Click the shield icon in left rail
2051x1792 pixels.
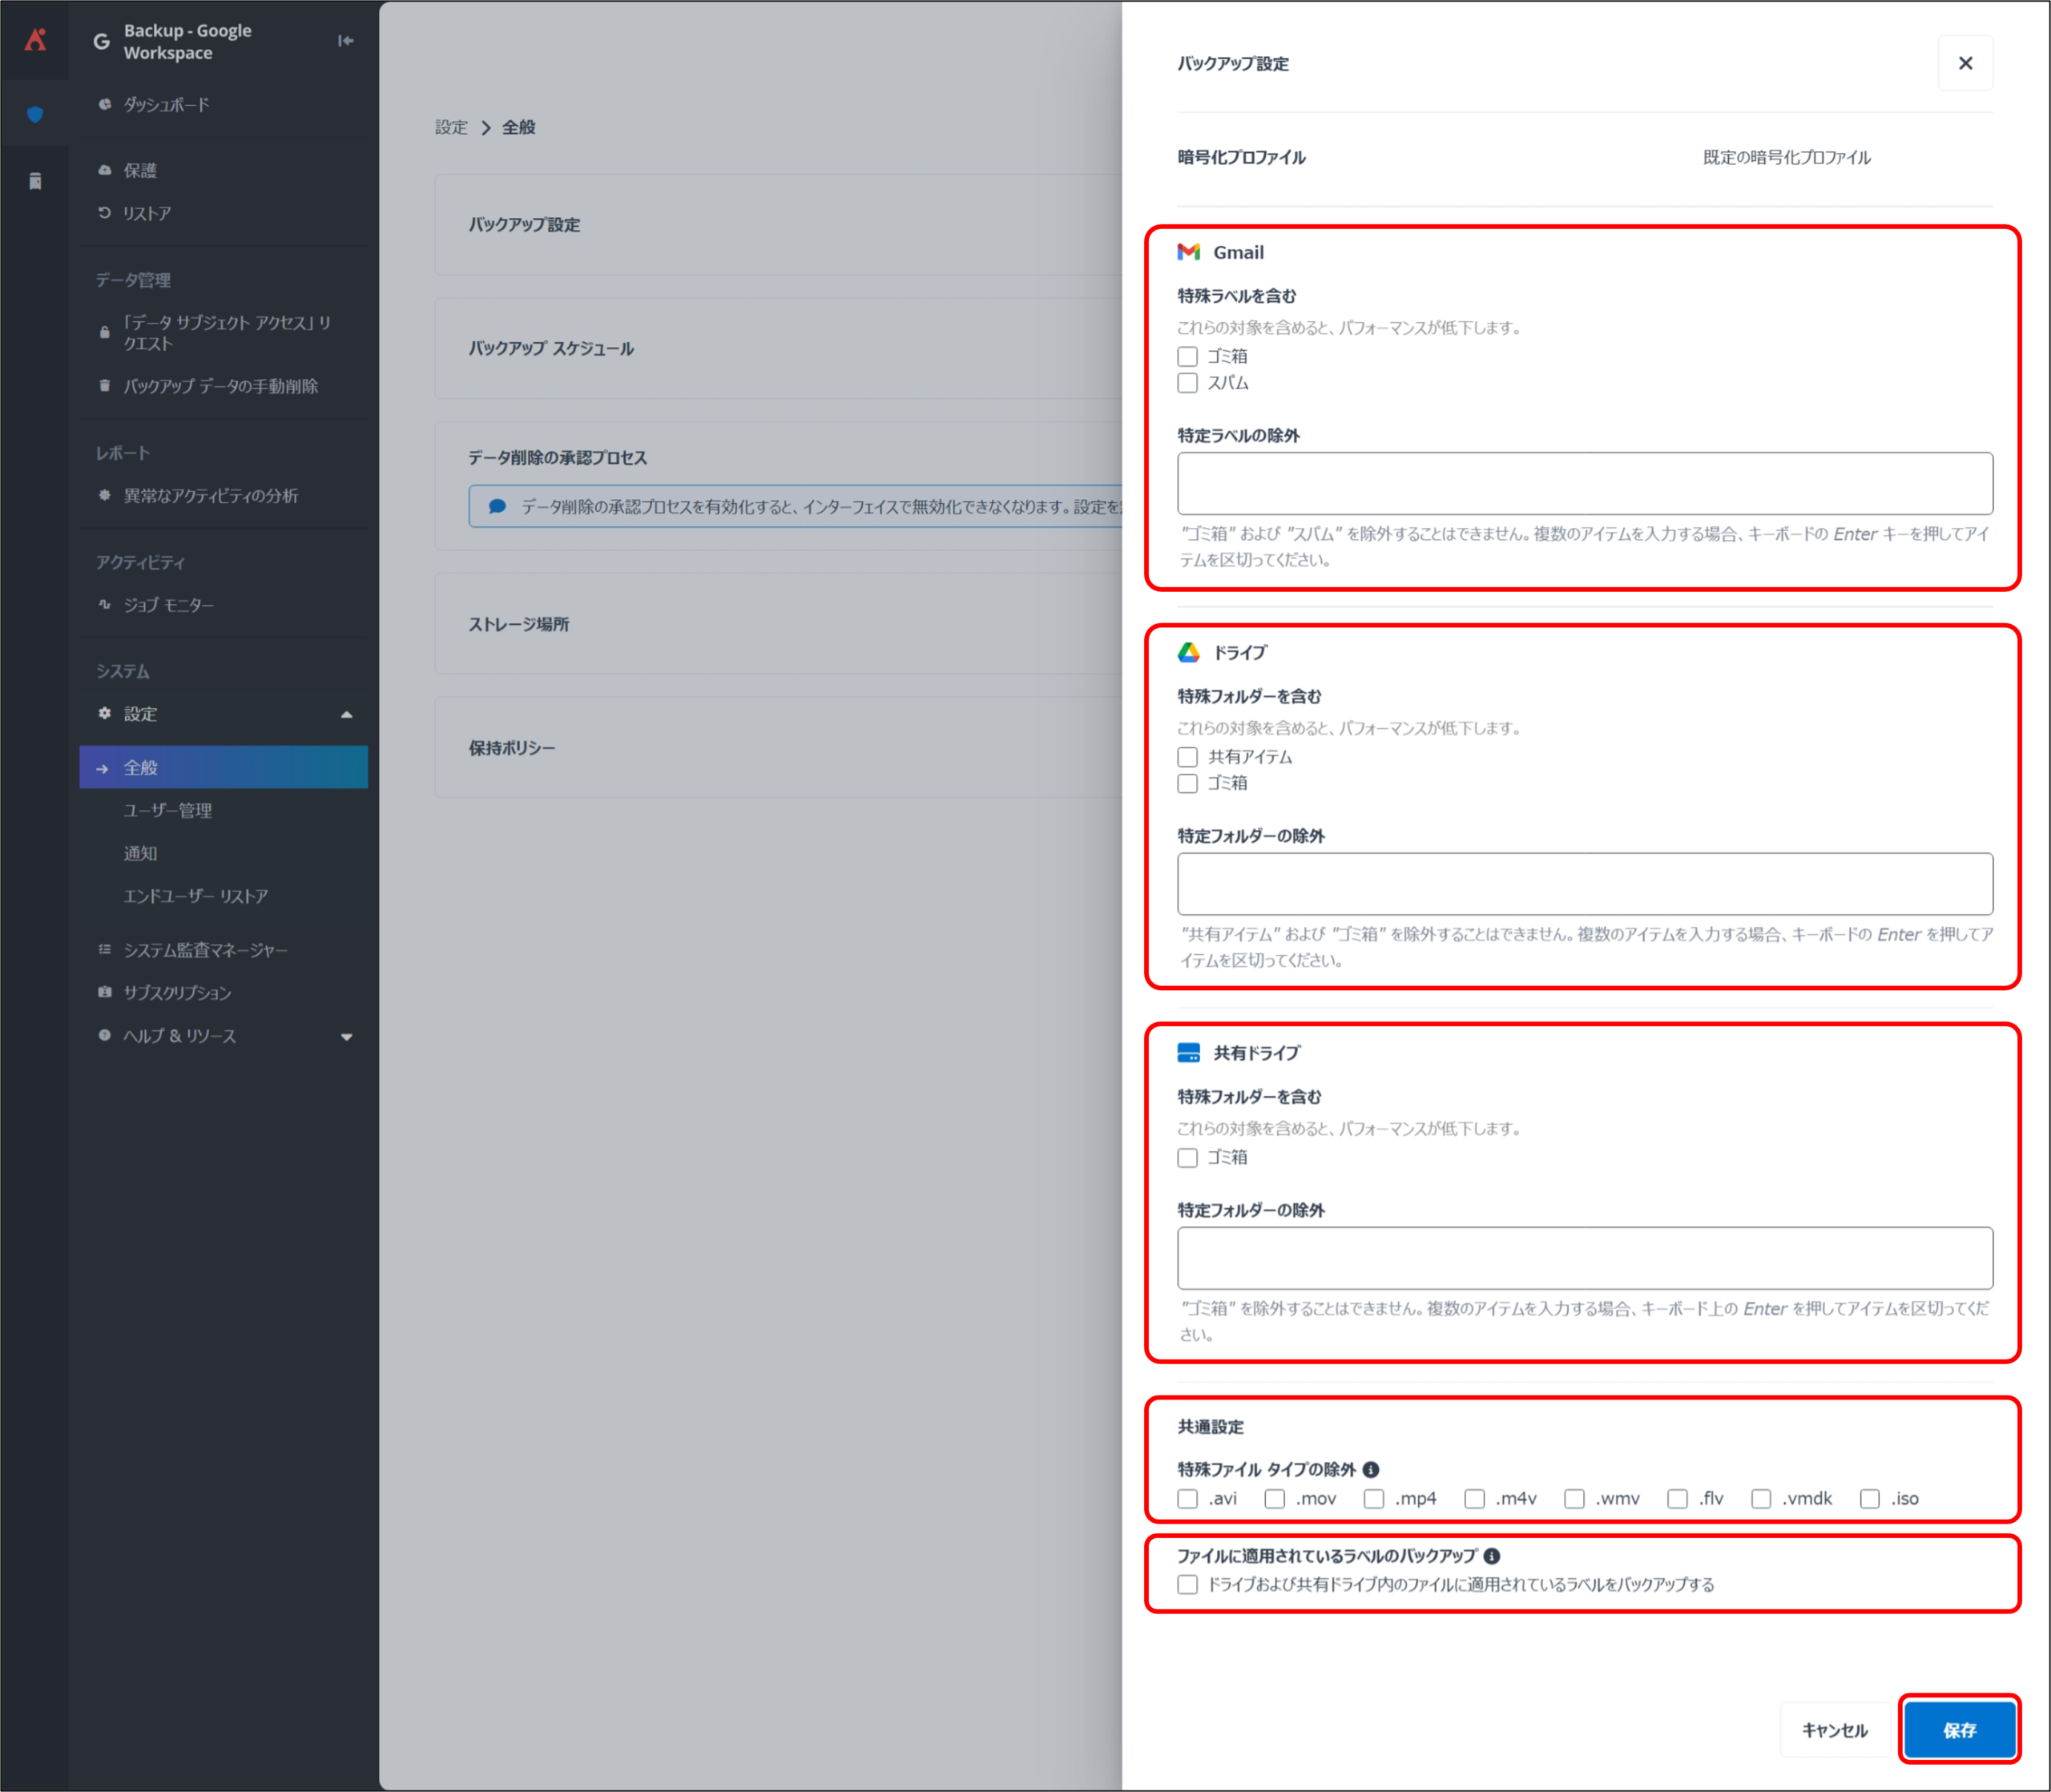tap(35, 114)
